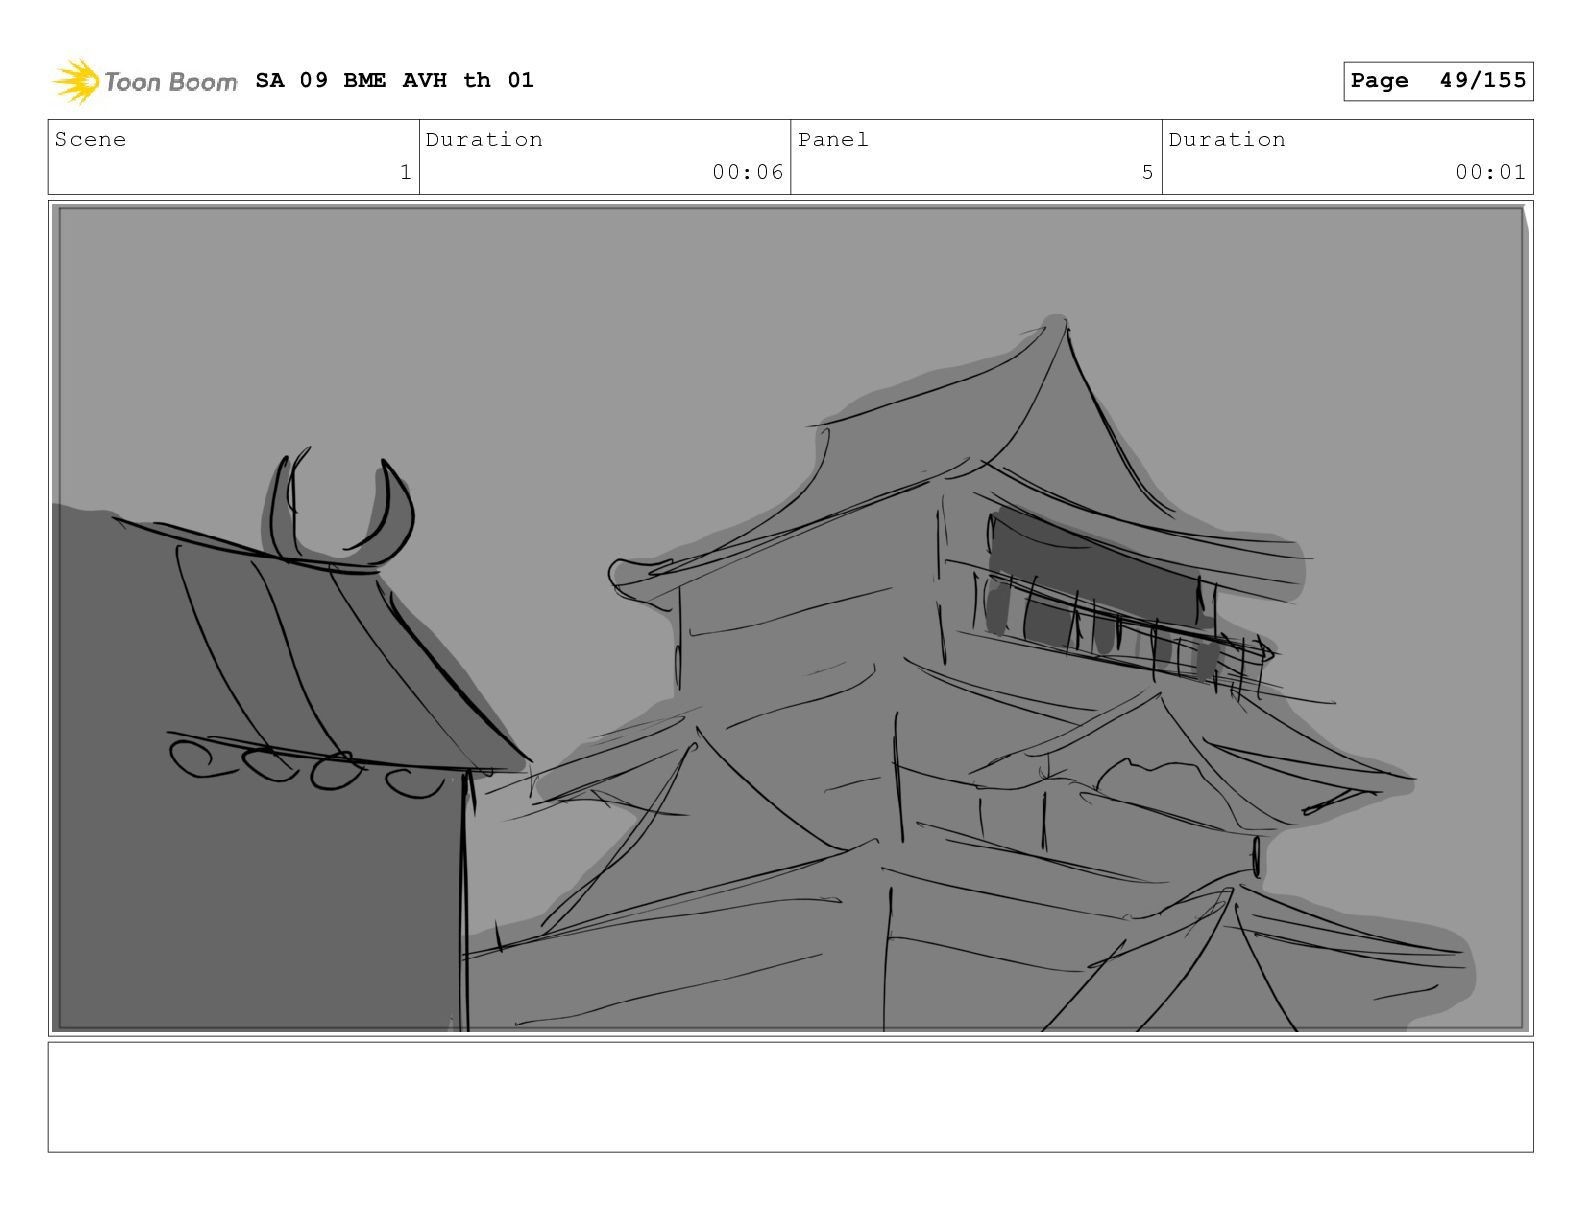Select panel number value '5'
This screenshot has height=1224, width=1584.
pos(1148,172)
